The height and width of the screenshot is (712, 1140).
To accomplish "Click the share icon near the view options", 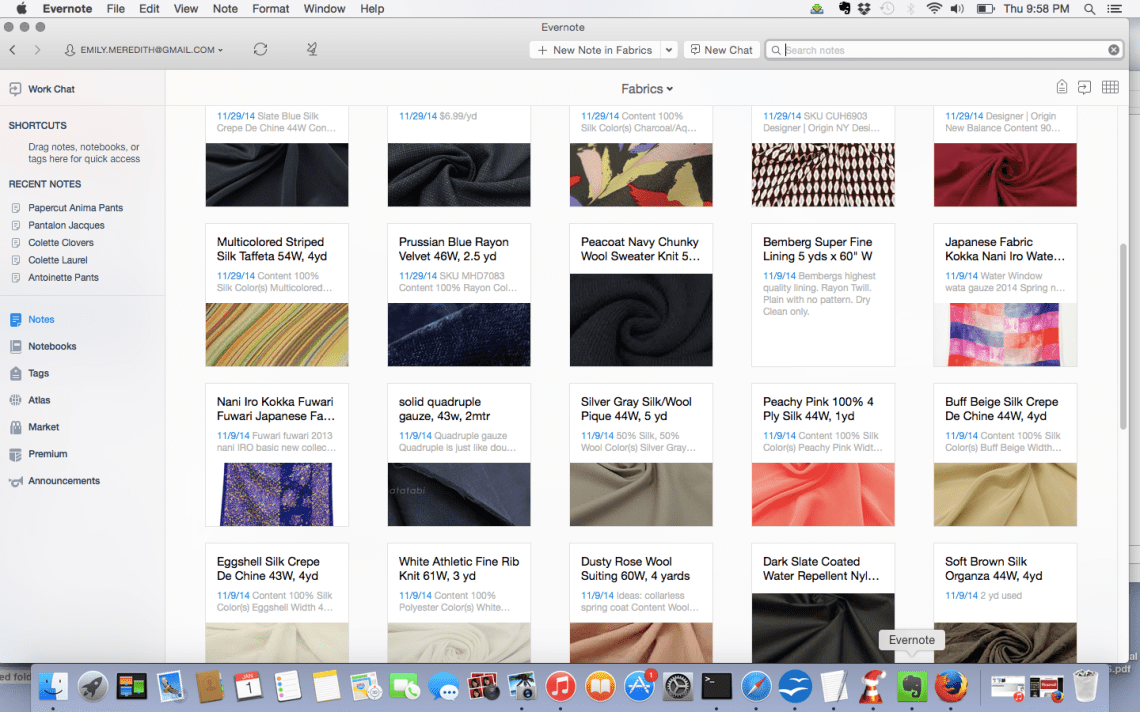I will (1084, 87).
